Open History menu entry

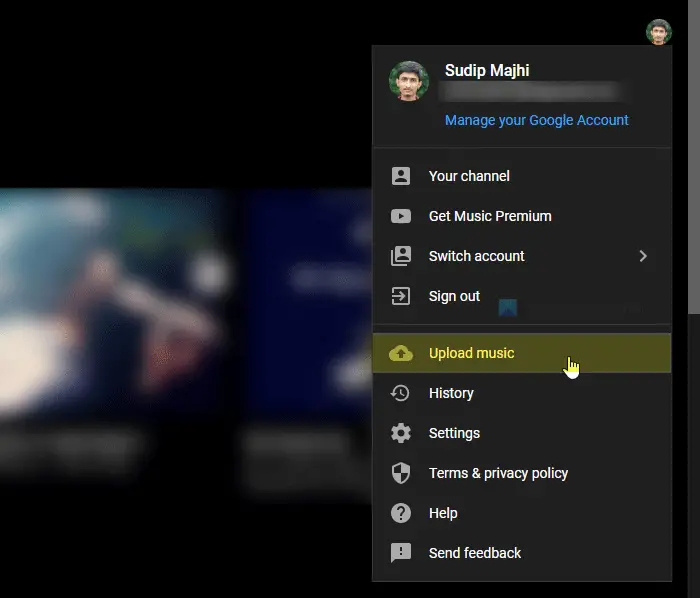(522, 393)
